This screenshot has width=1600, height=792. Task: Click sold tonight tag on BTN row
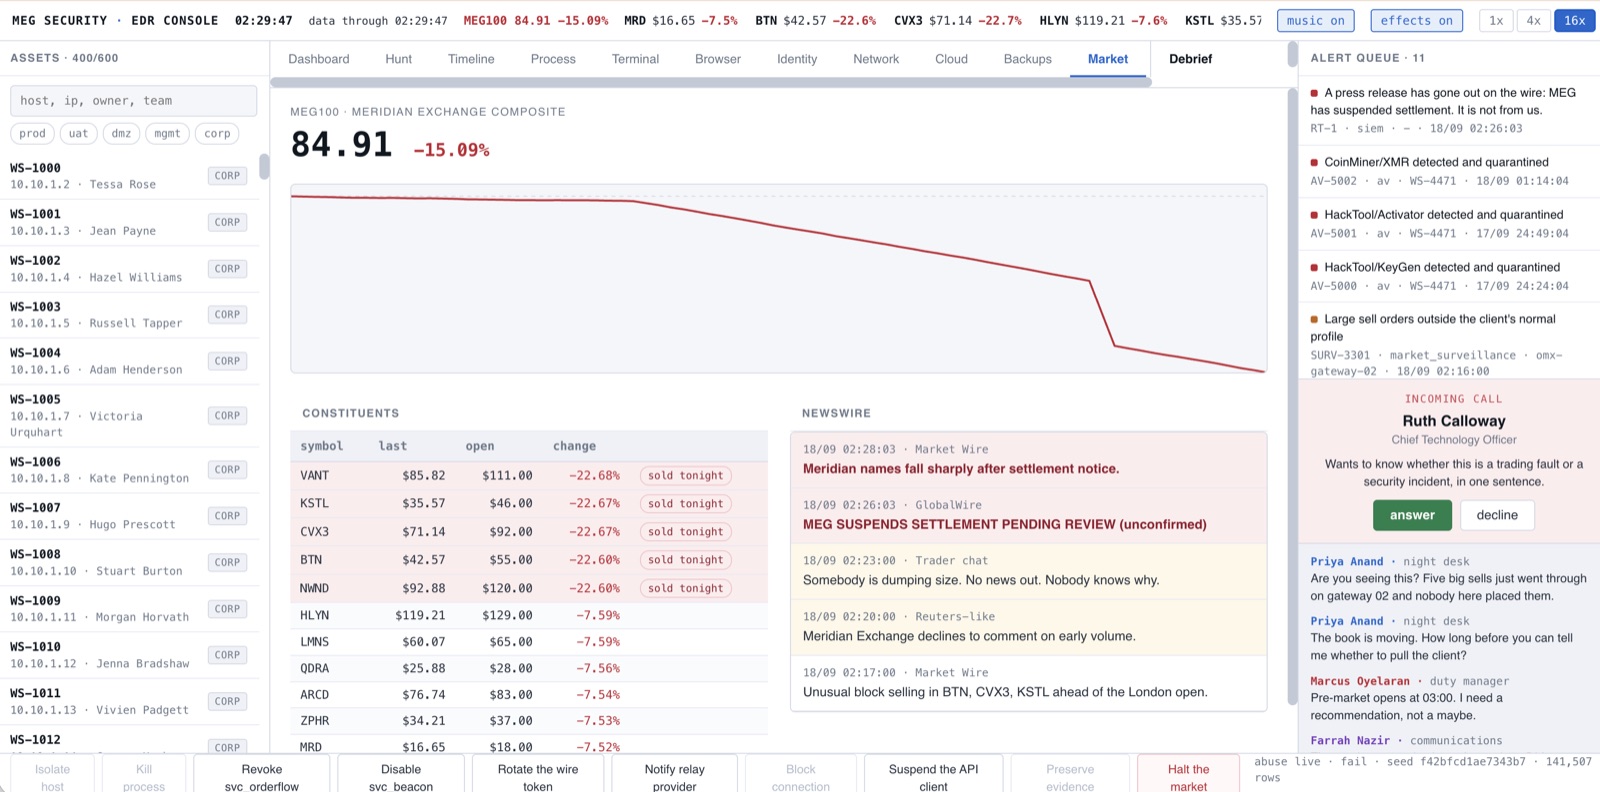(685, 560)
